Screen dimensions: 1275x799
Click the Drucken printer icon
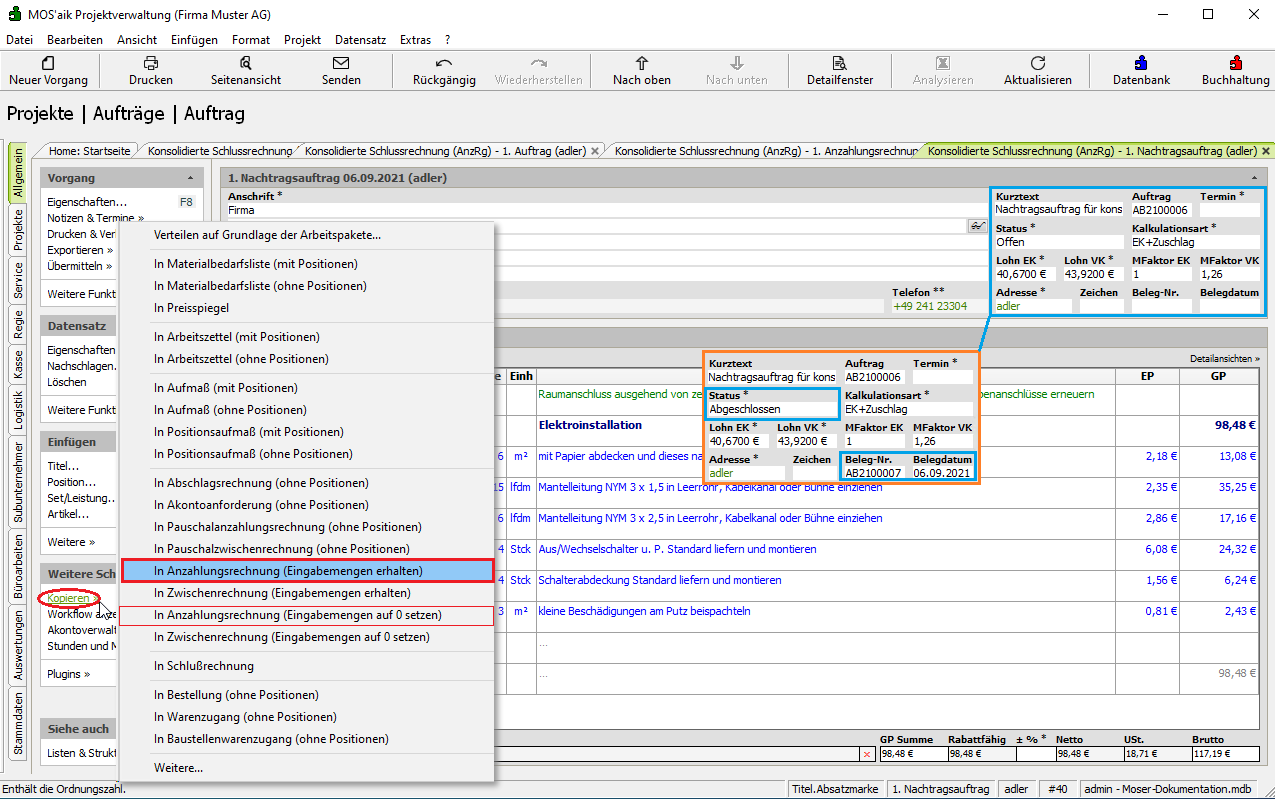[151, 63]
